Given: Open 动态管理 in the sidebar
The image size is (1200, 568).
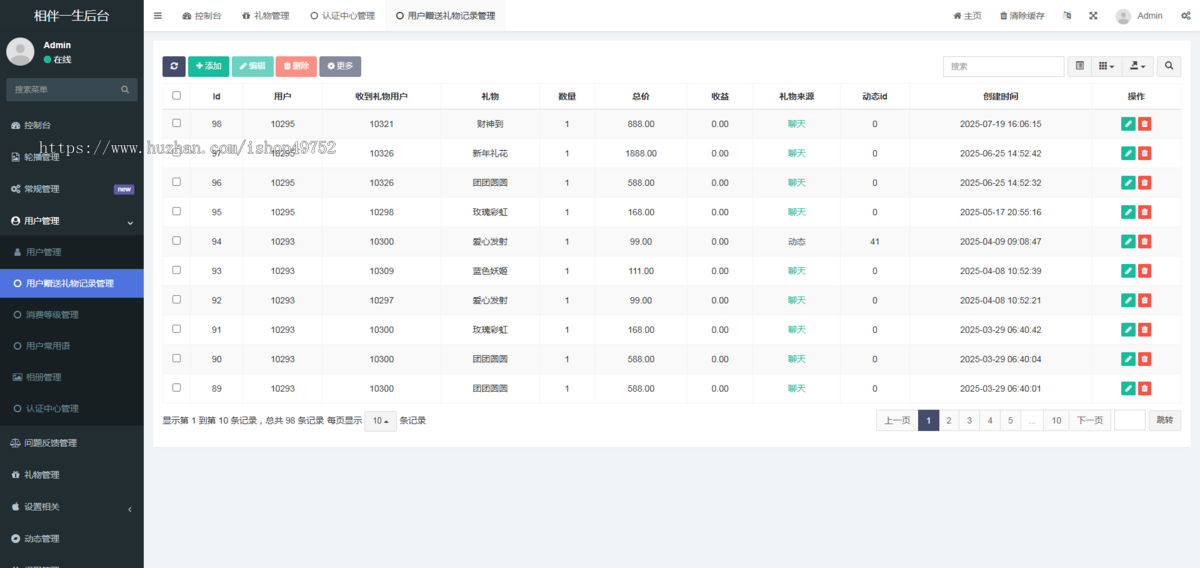Looking at the screenshot, I should 71,539.
